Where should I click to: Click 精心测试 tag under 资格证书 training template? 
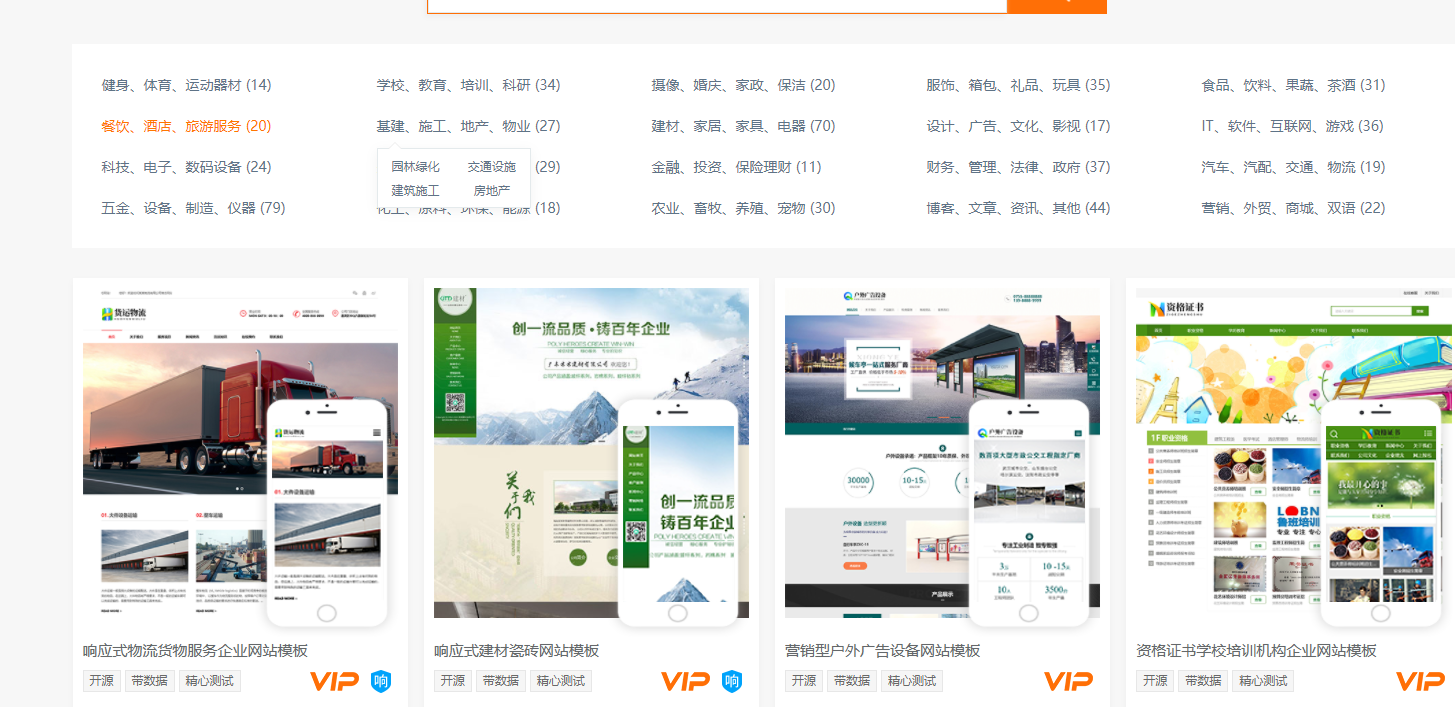pyautogui.click(x=1263, y=681)
